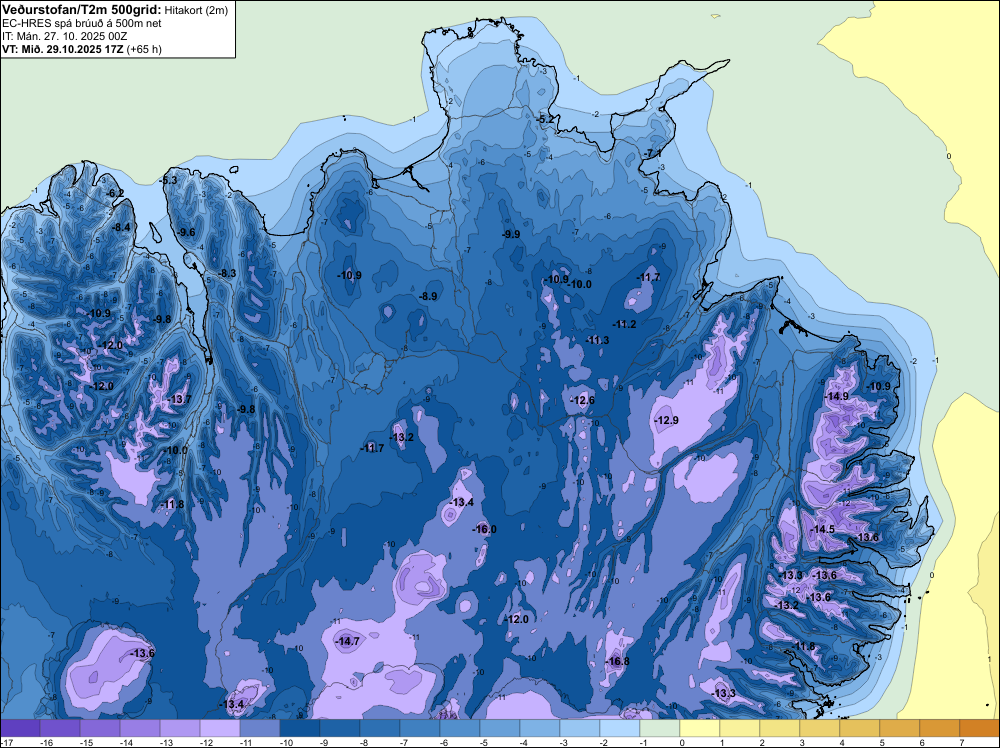Click the legend swatch between -5 and -4
Screen dimensions: 1000x748
click(x=499, y=728)
